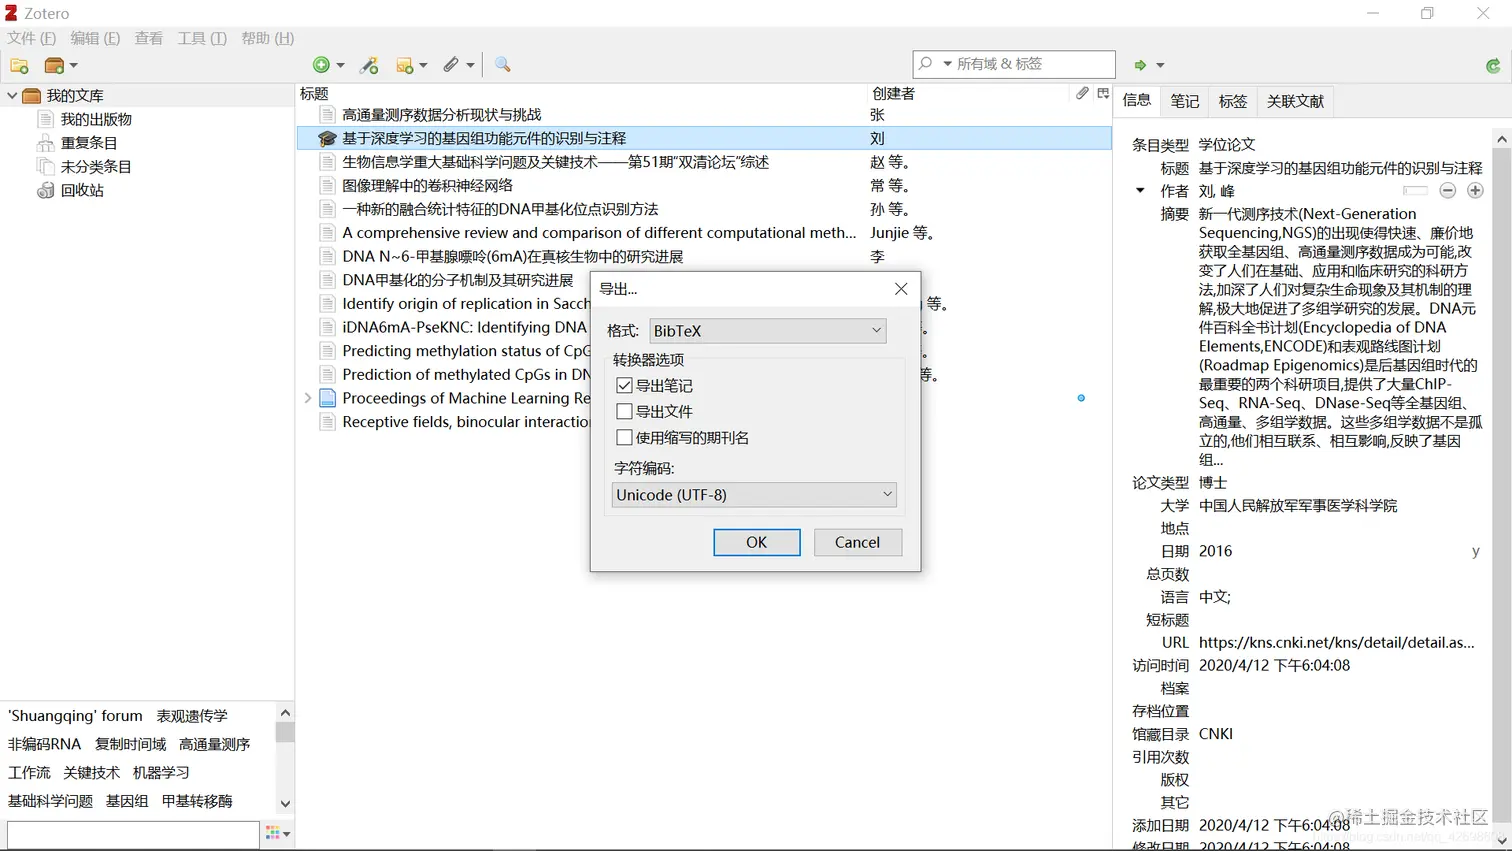Uncheck the 导出笔记 checkbox
This screenshot has width=1512, height=851.
tap(625, 385)
